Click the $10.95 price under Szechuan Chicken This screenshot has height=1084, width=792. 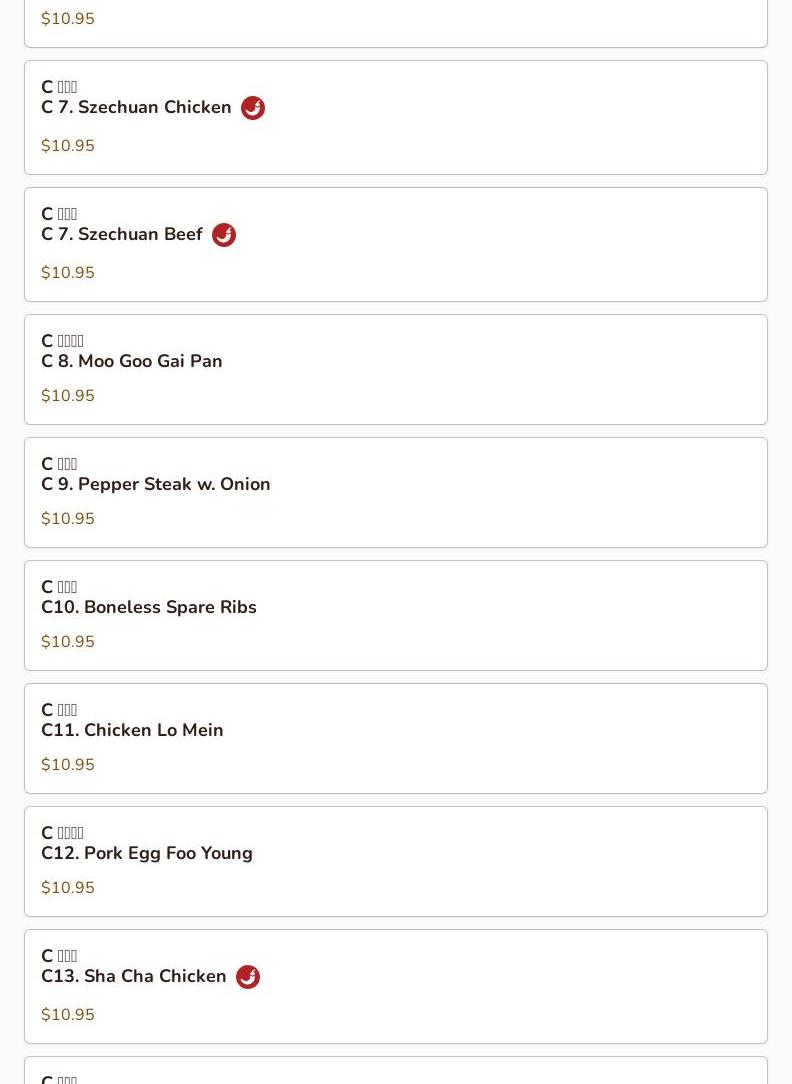pos(68,146)
